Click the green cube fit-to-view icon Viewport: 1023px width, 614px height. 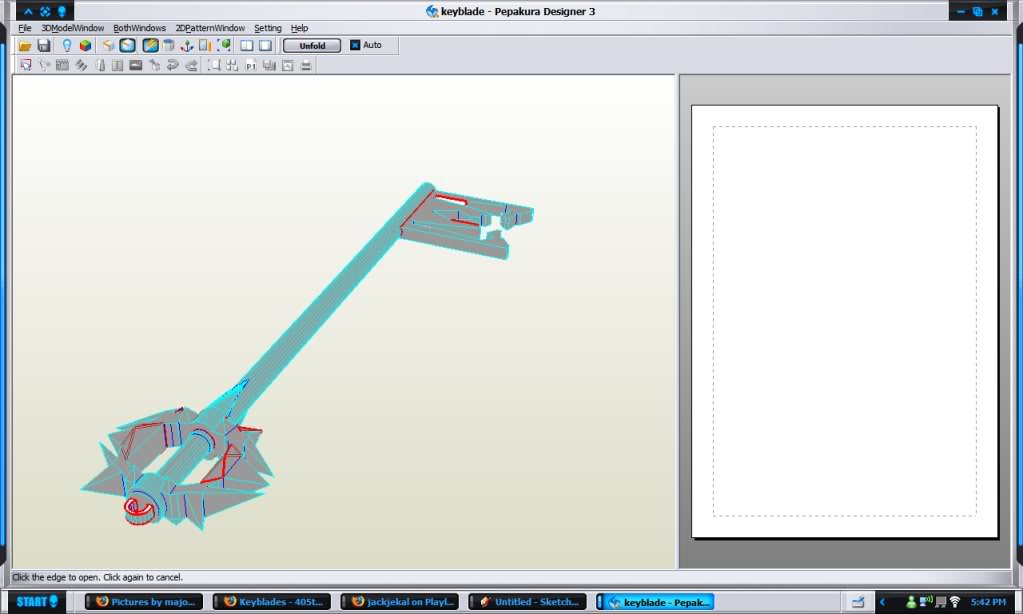click(x=224, y=46)
